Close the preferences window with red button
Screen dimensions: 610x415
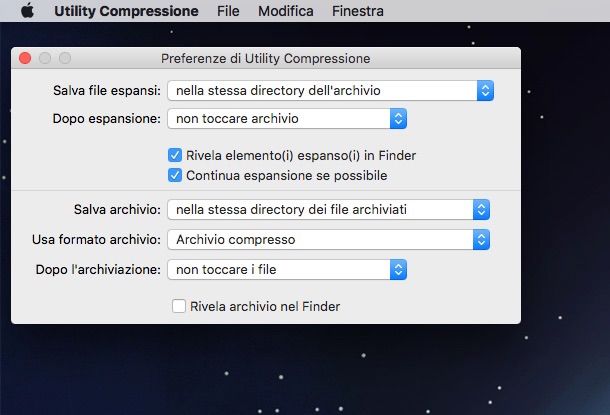click(25, 59)
